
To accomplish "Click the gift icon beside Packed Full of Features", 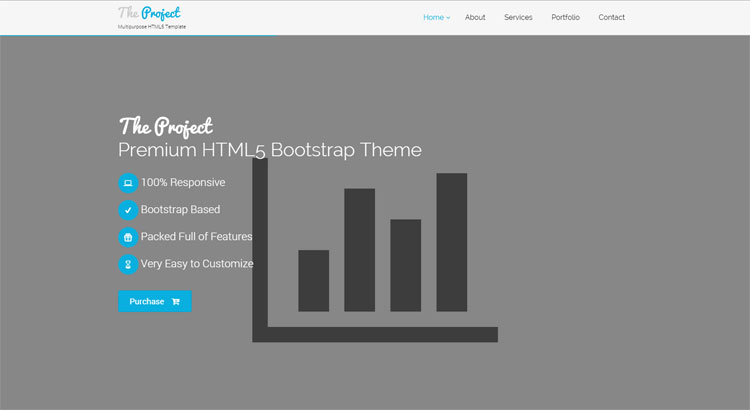I will (128, 237).
